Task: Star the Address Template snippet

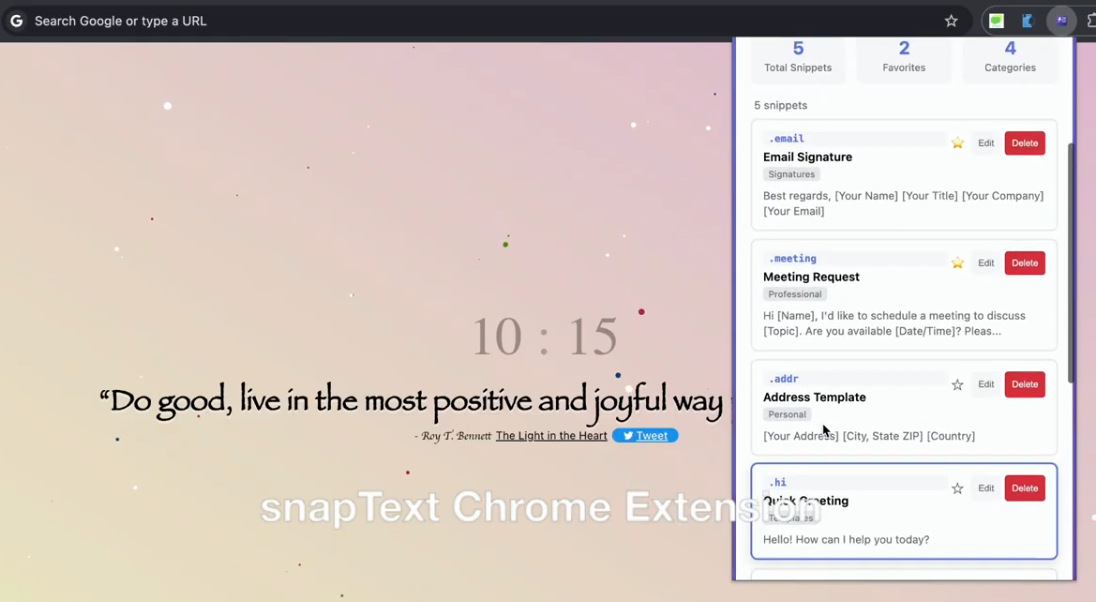Action: click(957, 385)
